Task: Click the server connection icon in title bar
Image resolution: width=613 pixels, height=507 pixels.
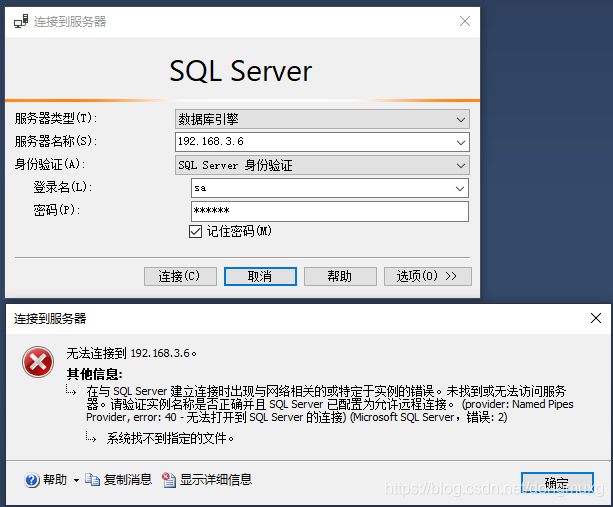Action: point(21,21)
